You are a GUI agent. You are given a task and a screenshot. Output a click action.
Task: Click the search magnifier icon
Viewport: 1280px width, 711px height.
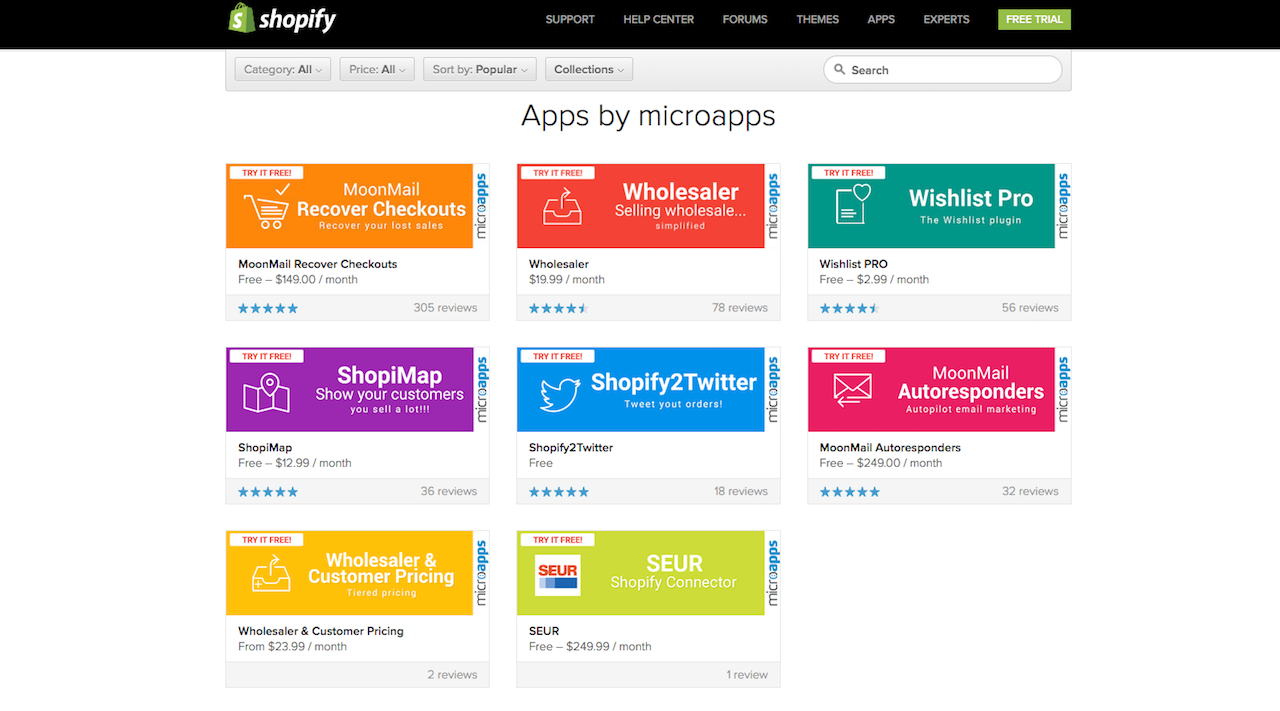(x=840, y=69)
